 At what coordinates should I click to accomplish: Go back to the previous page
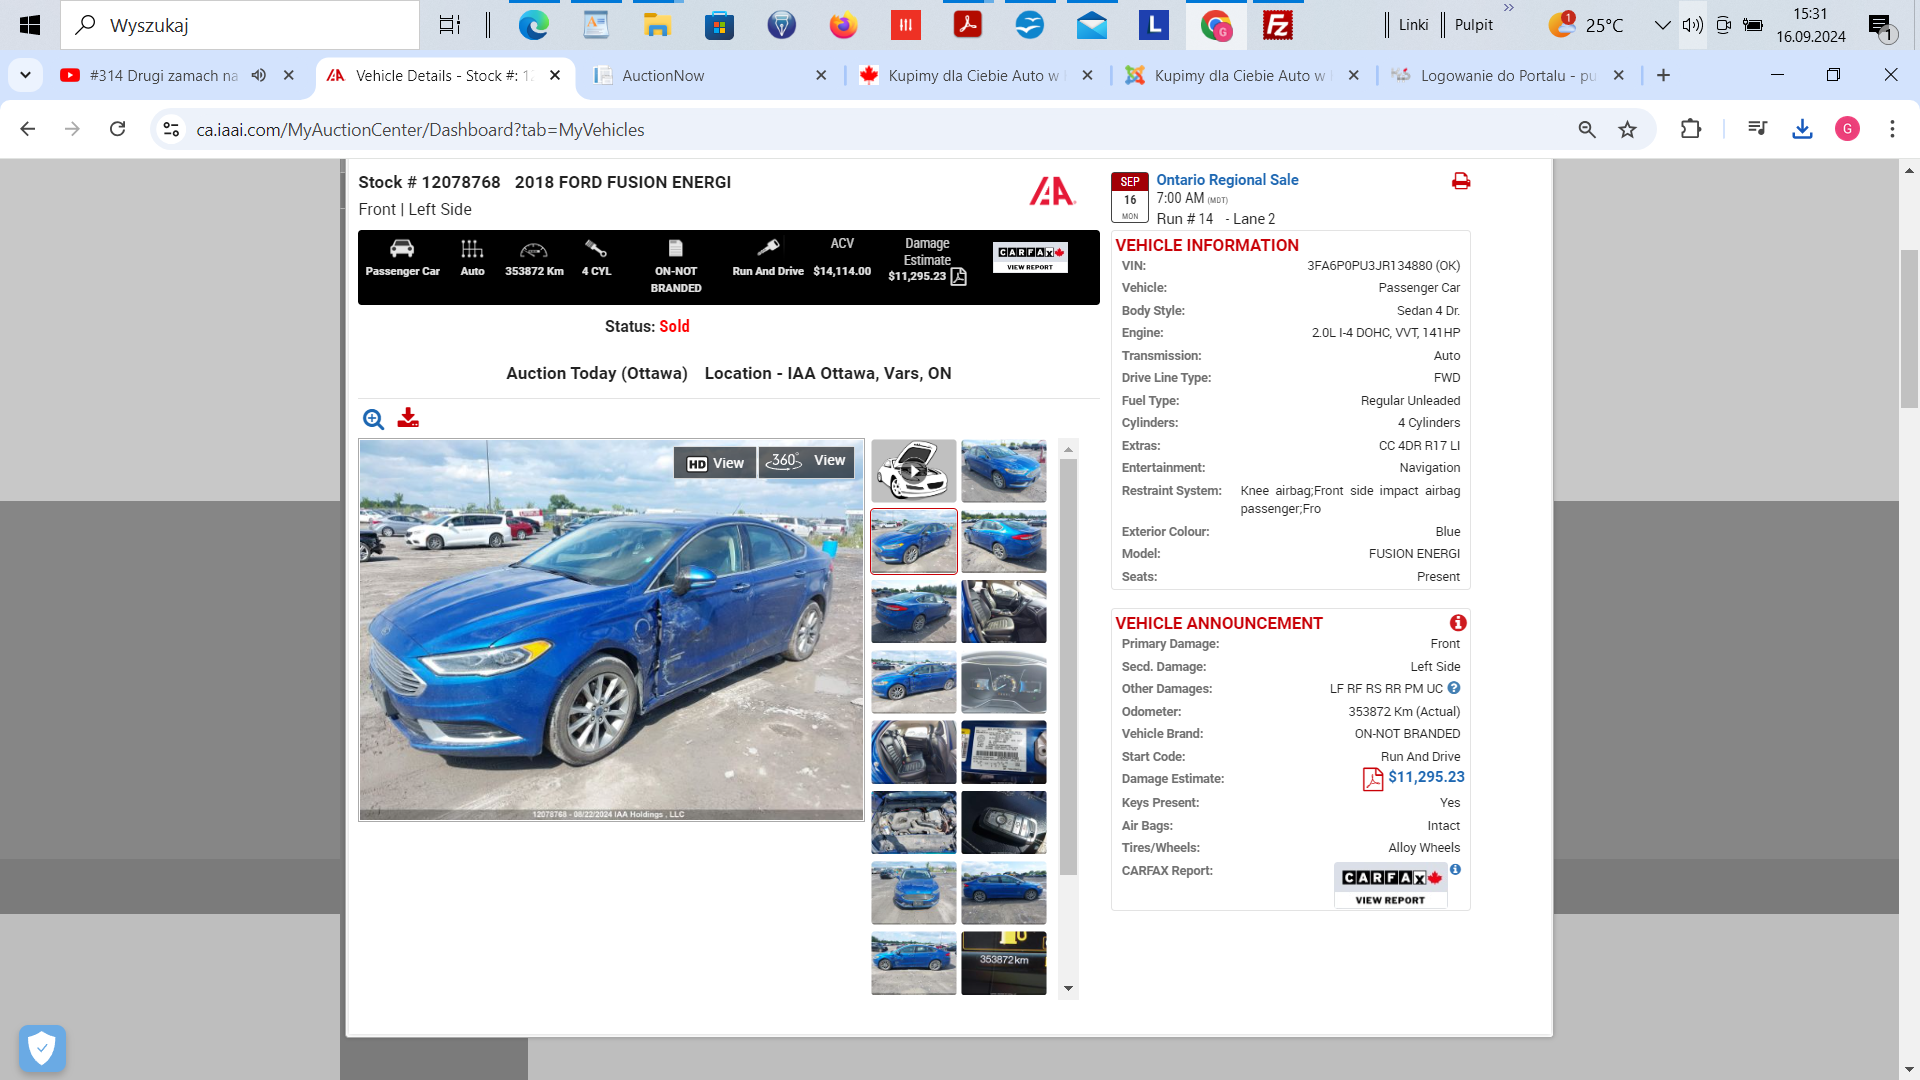tap(28, 129)
